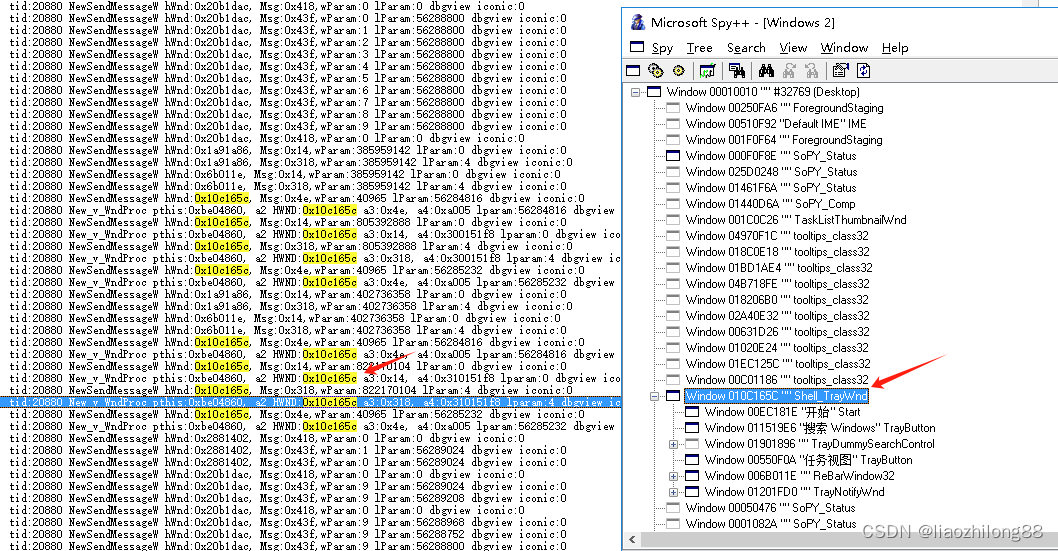The height and width of the screenshot is (551, 1058).
Task: Click the Spy++ app icon in title bar
Action: 638,22
